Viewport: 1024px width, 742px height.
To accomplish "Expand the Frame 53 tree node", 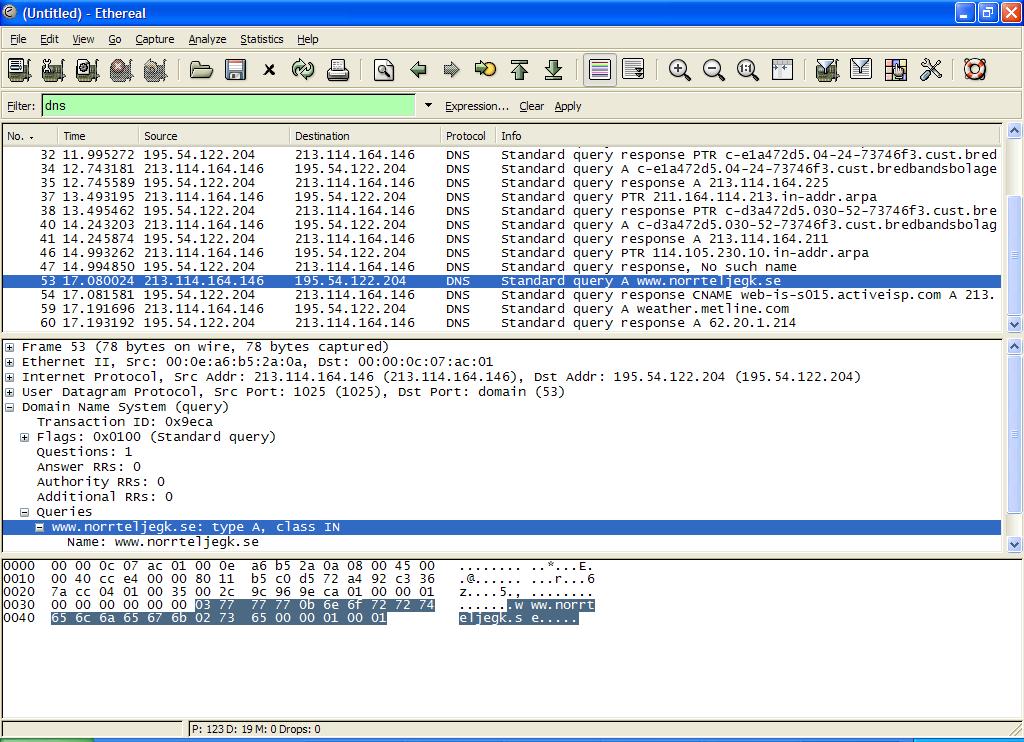I will pos(9,347).
